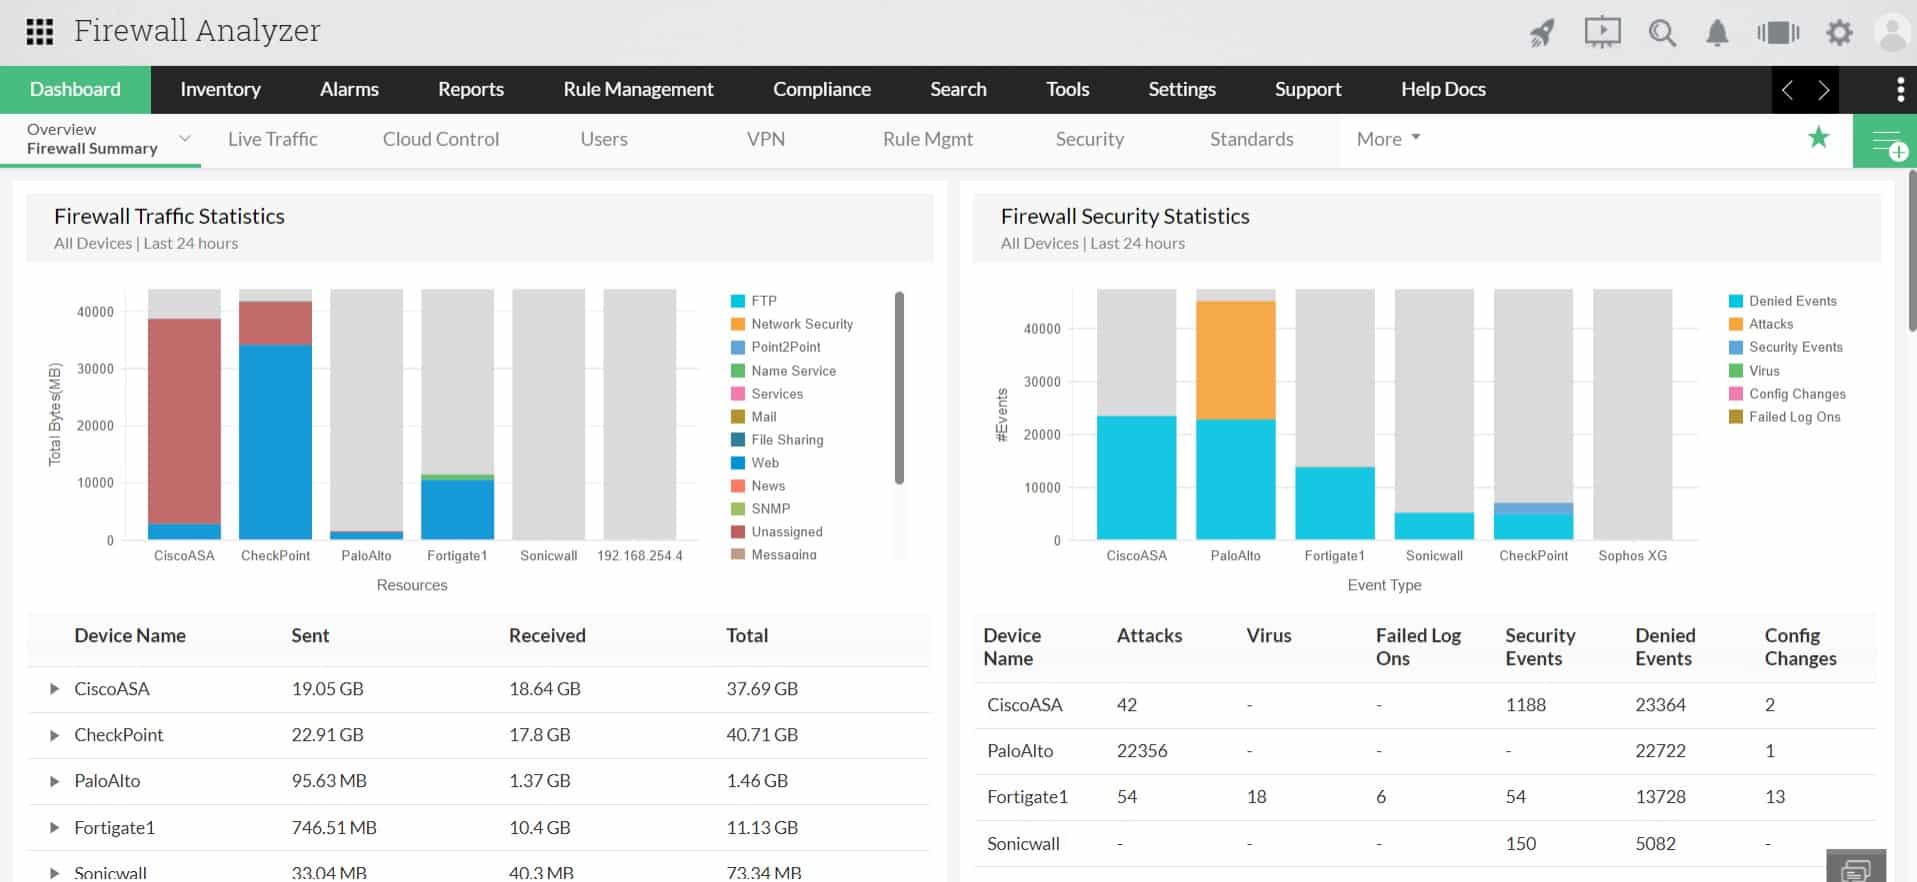This screenshot has height=882, width=1917.
Task: Switch to the Users tab
Action: point(604,139)
